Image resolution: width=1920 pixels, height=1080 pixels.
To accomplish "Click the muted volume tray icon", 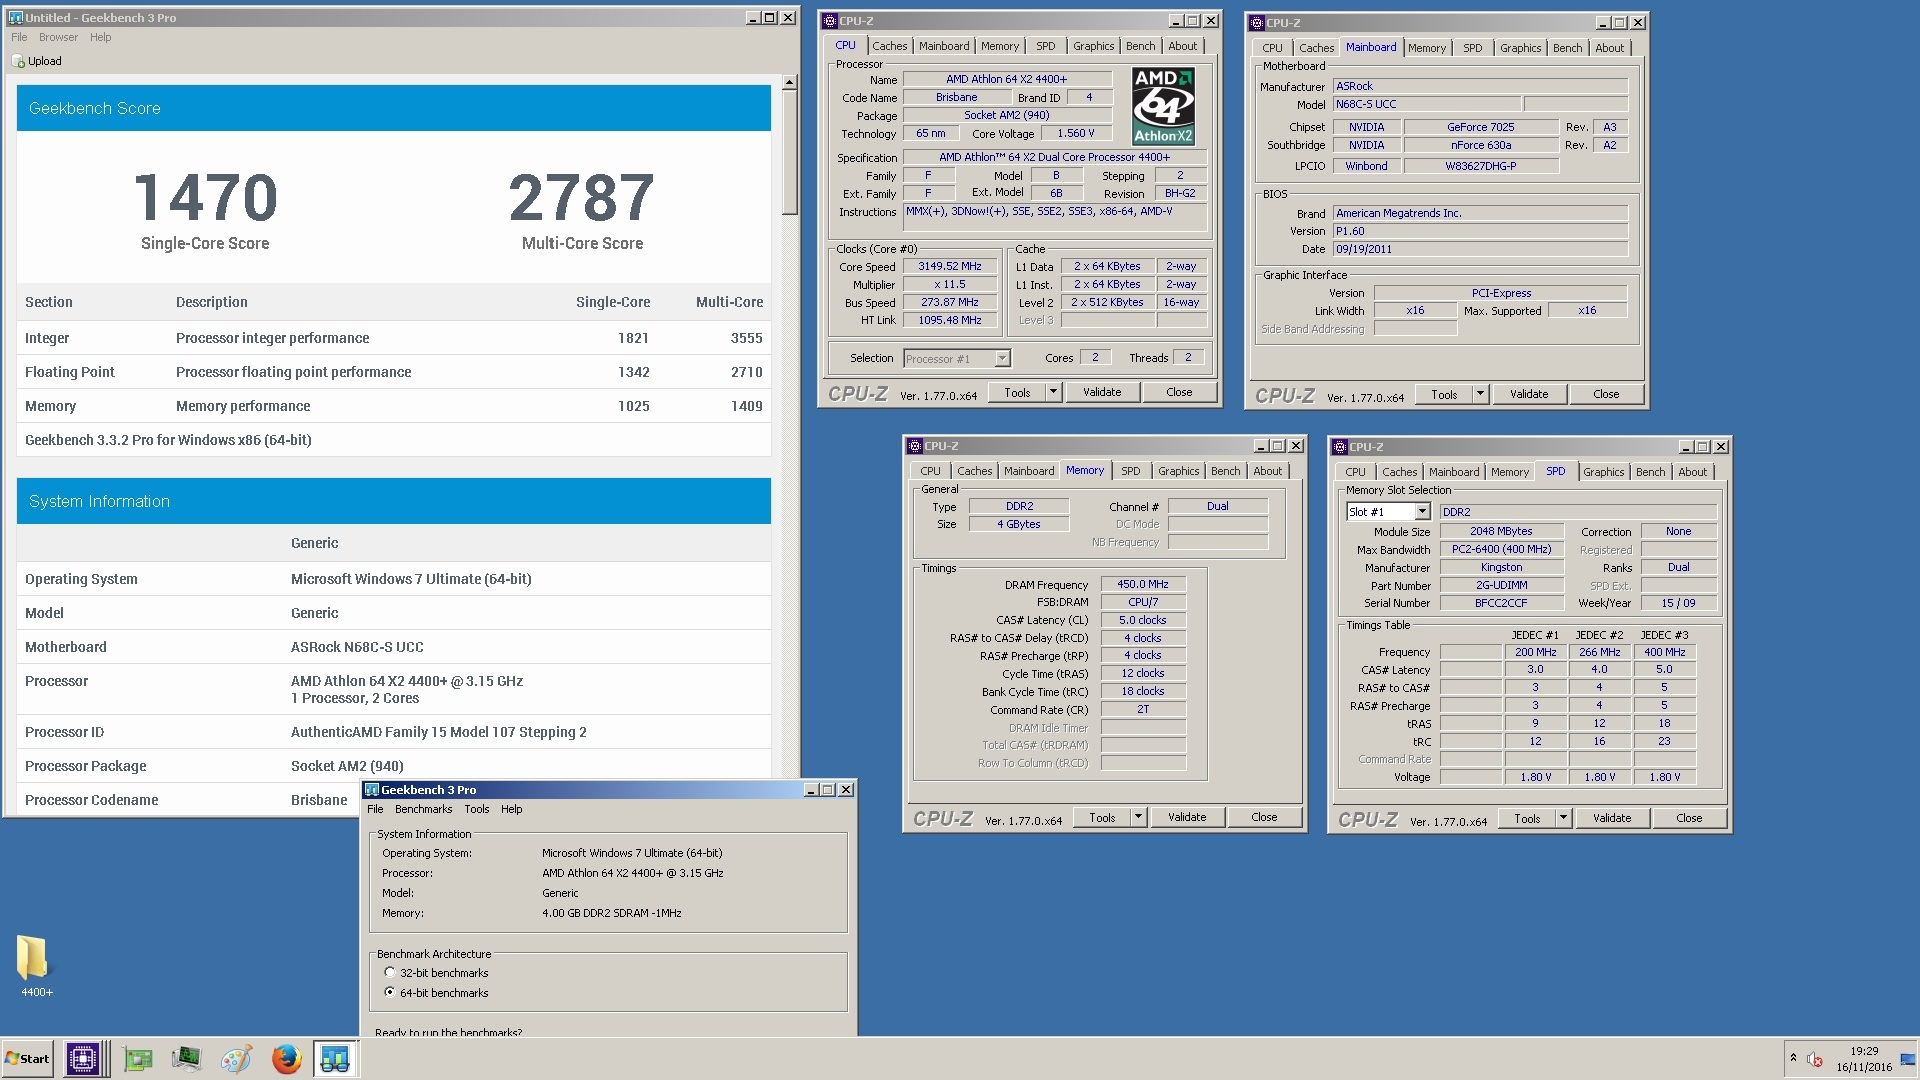I will tap(1814, 1059).
